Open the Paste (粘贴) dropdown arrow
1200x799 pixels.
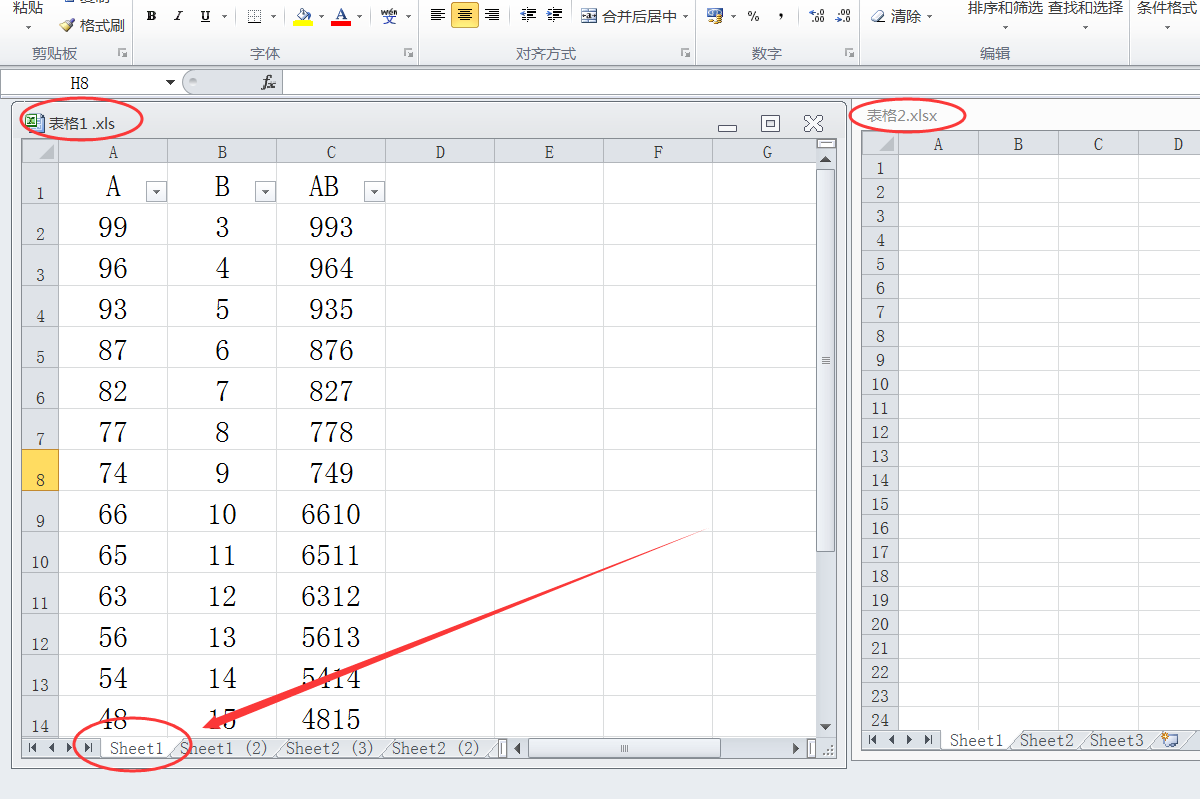(28, 27)
